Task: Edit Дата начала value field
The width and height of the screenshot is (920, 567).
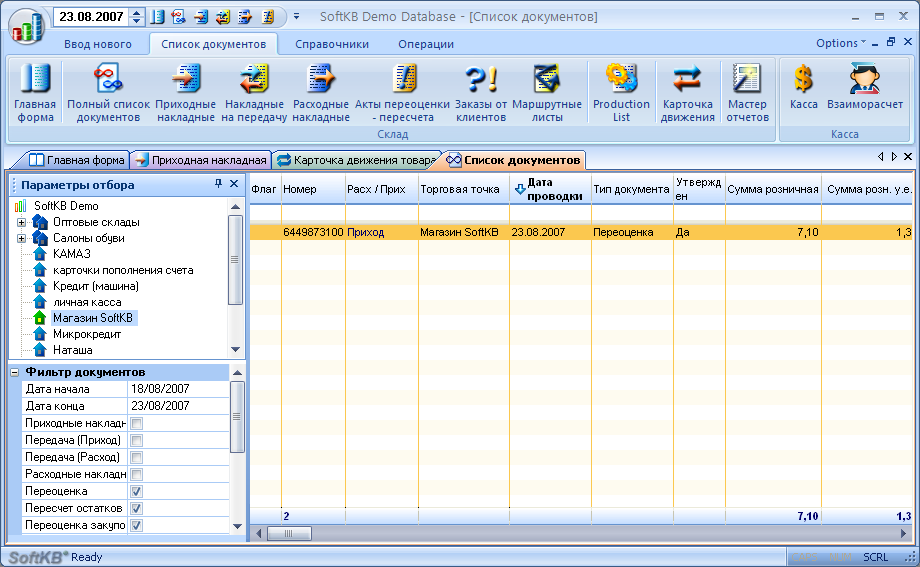Action: (178, 389)
